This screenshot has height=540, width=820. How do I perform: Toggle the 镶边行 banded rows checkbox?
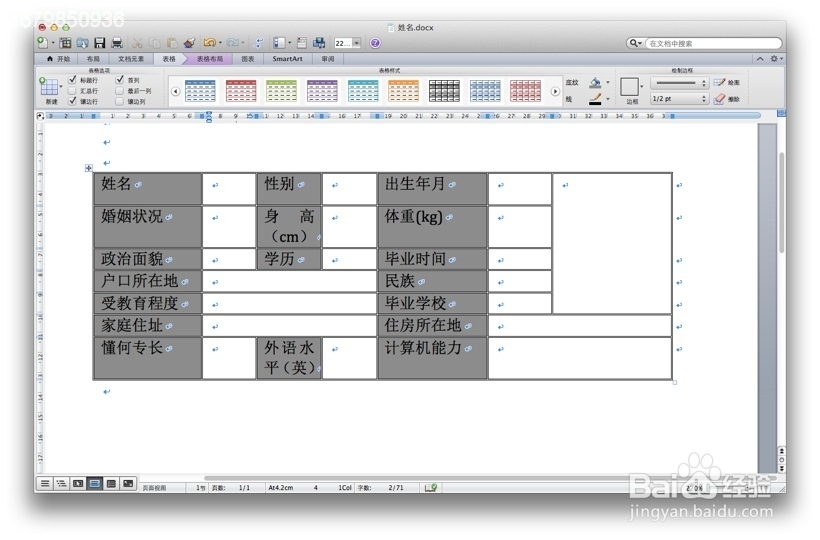pos(72,101)
